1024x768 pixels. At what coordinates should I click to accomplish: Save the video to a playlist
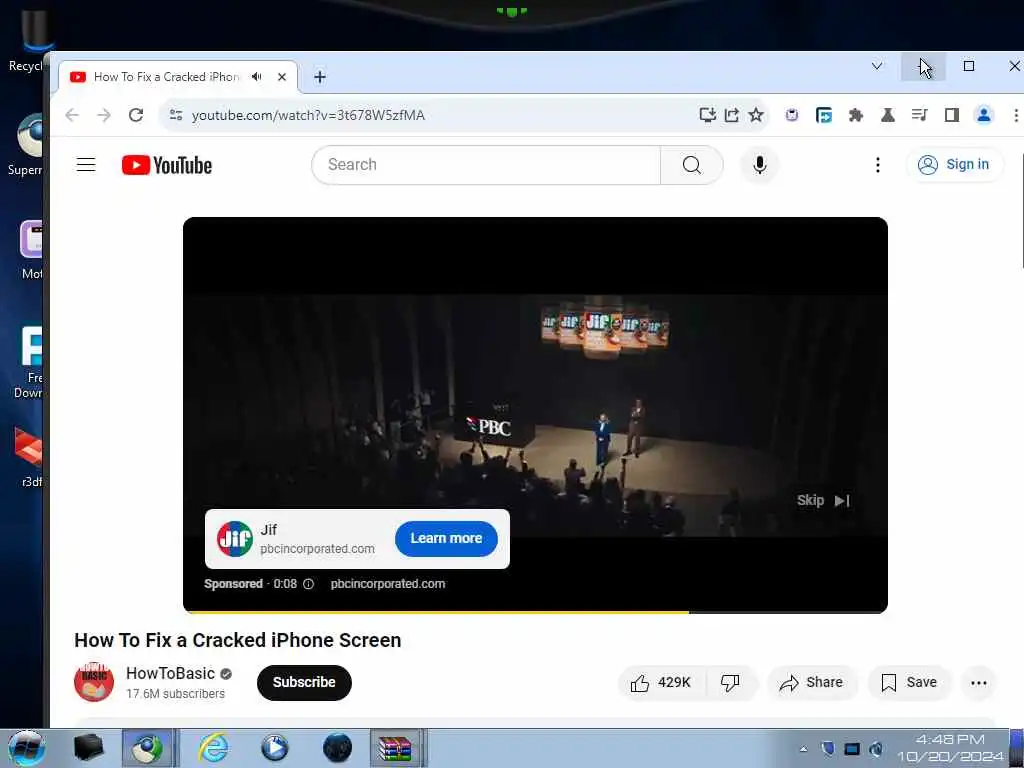[x=909, y=682]
